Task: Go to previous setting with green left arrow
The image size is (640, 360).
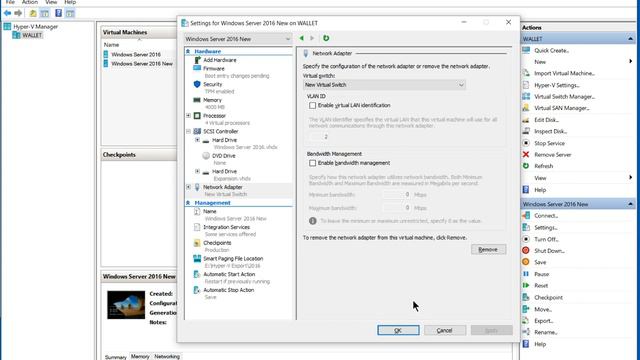Action: click(x=302, y=38)
